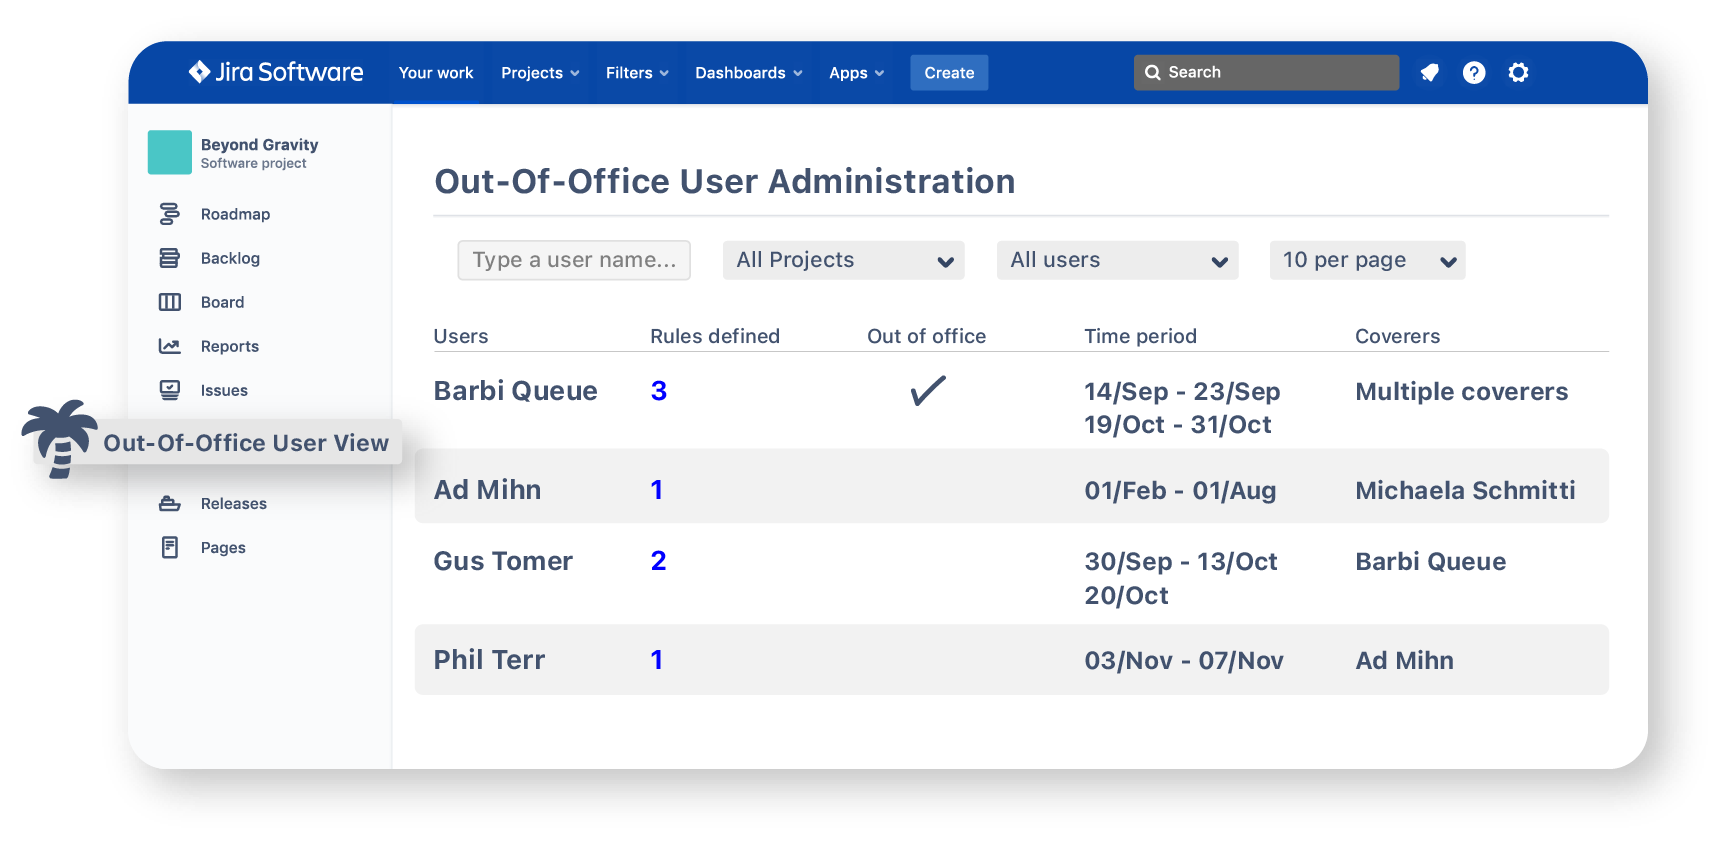Click coverer Michaela Schmitti
This screenshot has width=1735, height=843.
tap(1465, 490)
